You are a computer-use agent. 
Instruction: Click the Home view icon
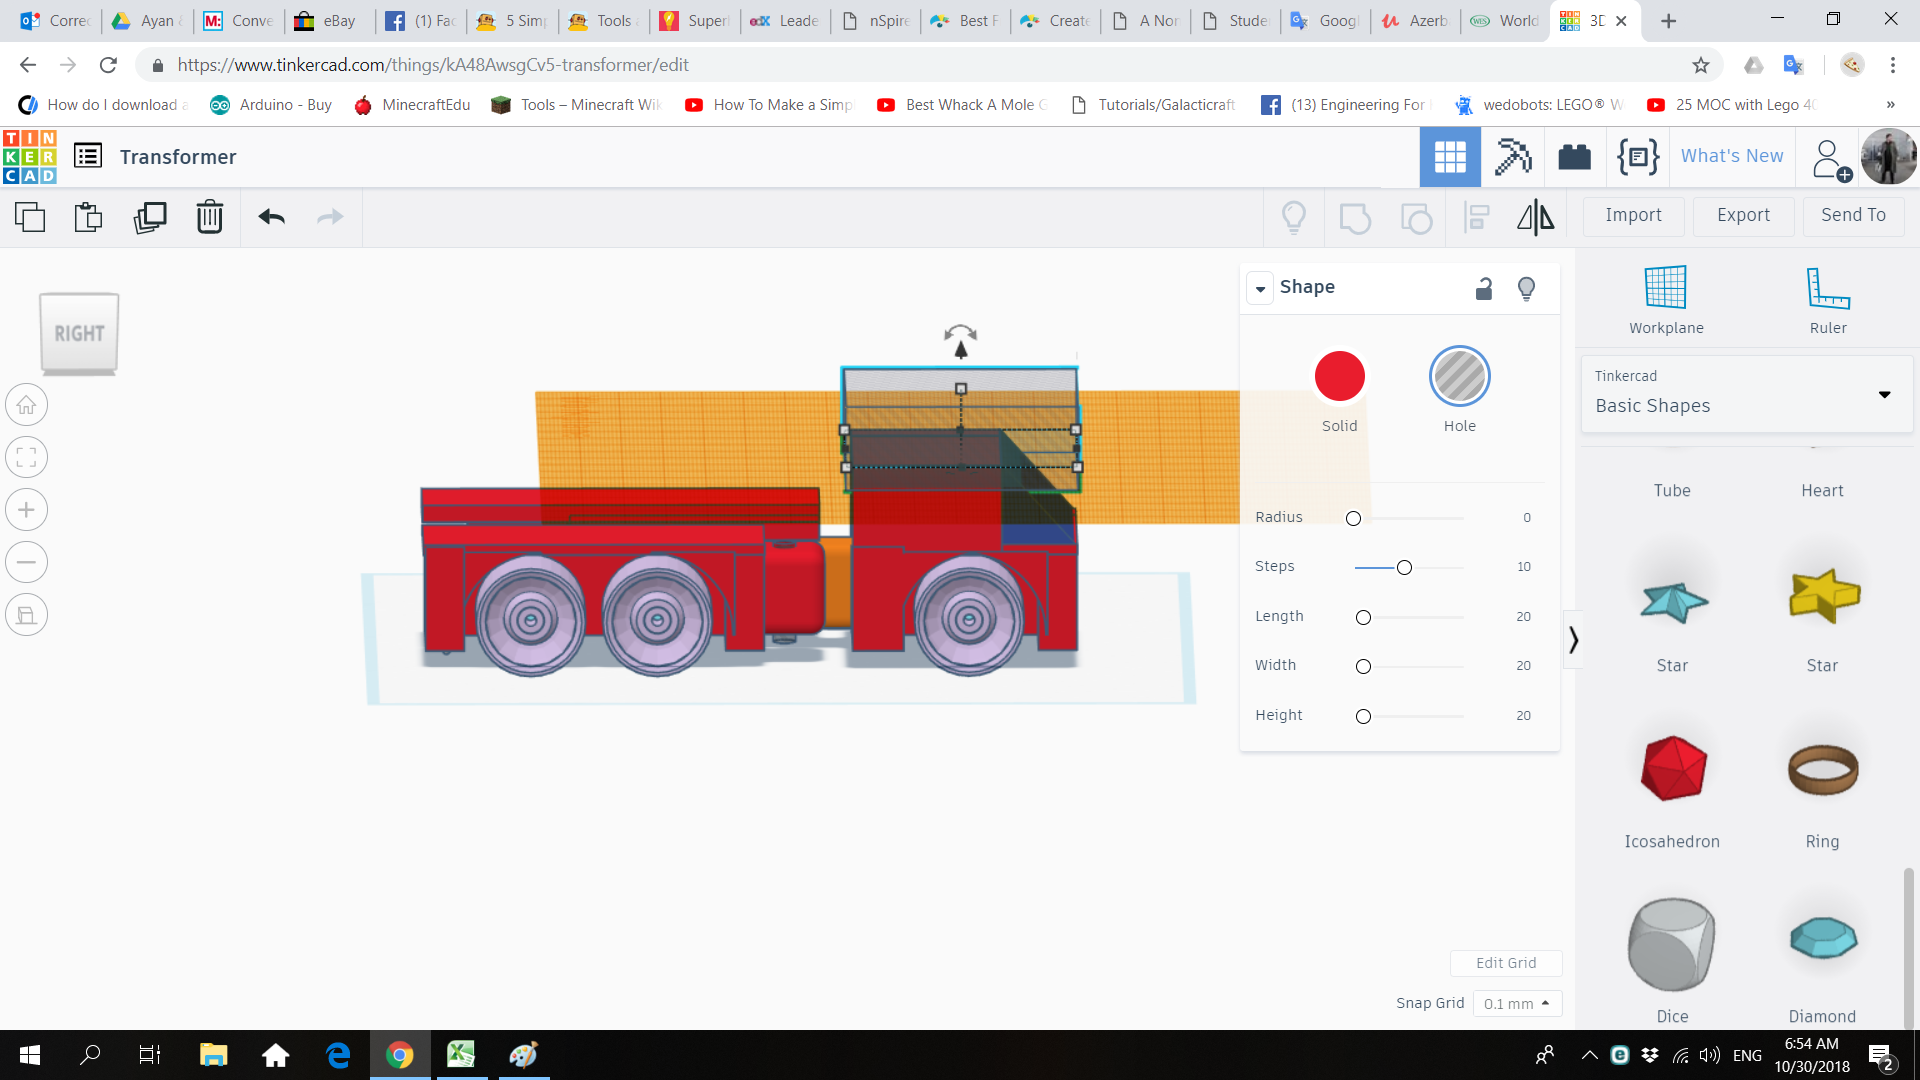point(27,405)
